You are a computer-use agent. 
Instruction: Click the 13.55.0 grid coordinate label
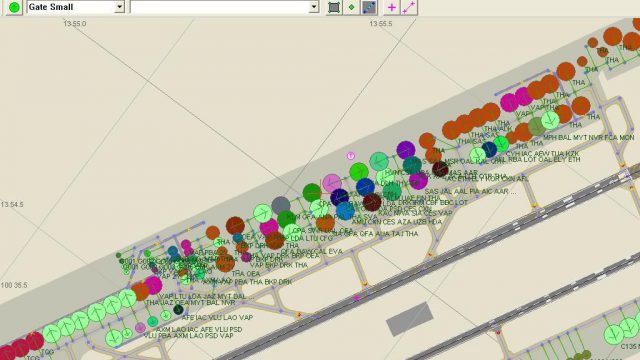(75, 24)
